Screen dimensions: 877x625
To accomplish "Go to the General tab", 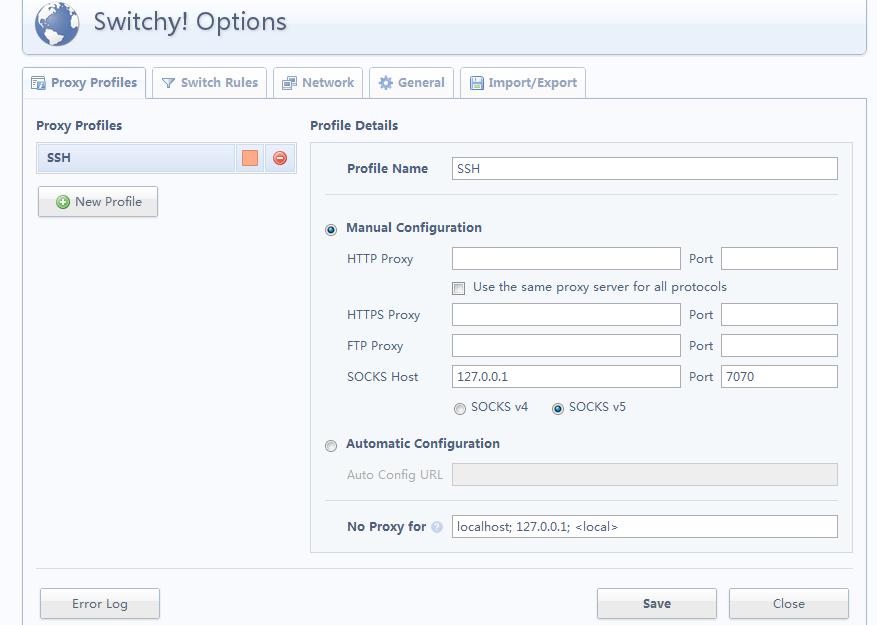I will (411, 83).
